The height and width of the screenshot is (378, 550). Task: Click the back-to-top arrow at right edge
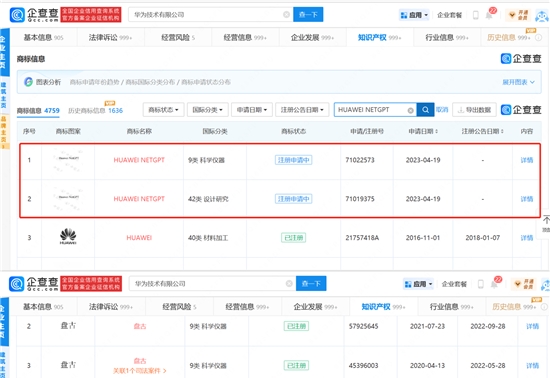(x=546, y=220)
